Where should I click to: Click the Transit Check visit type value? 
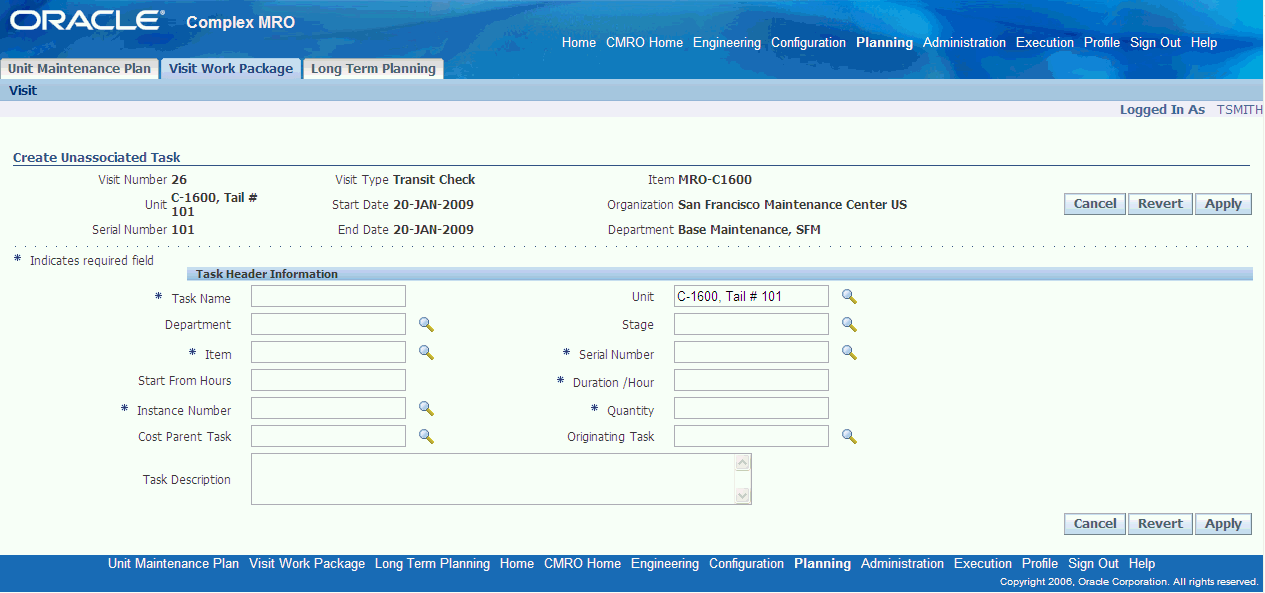point(434,180)
